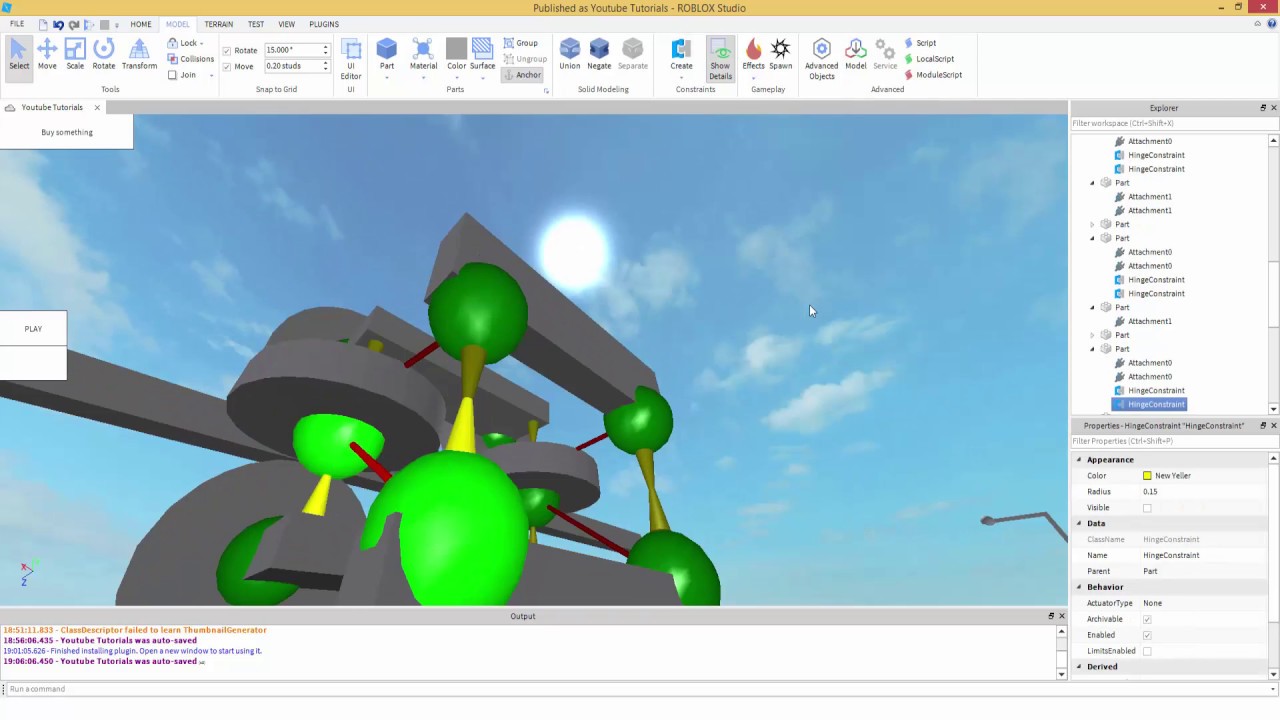1280x720 pixels.
Task: Toggle the Enabled property checkbox
Action: click(x=1147, y=635)
